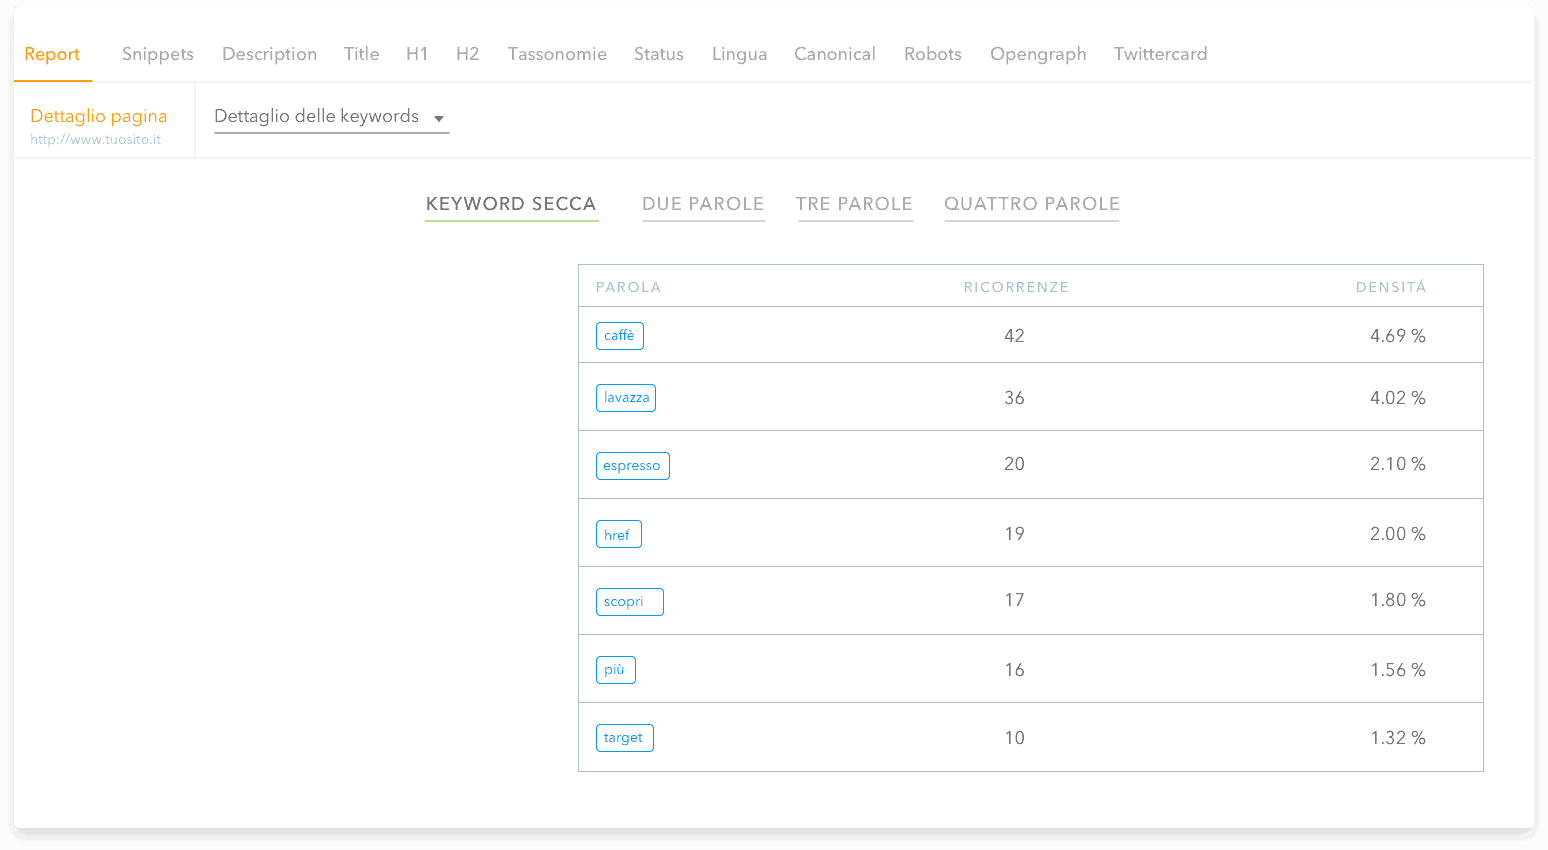Select density value 4.69 %

click(1398, 336)
